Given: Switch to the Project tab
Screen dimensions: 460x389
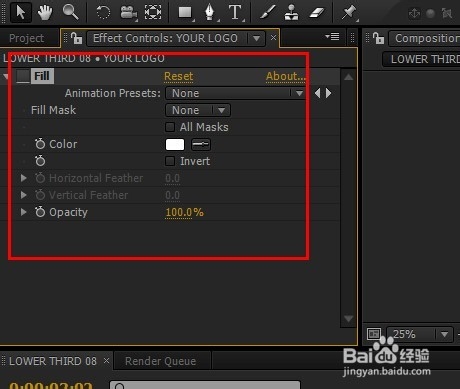Looking at the screenshot, I should (x=27, y=38).
